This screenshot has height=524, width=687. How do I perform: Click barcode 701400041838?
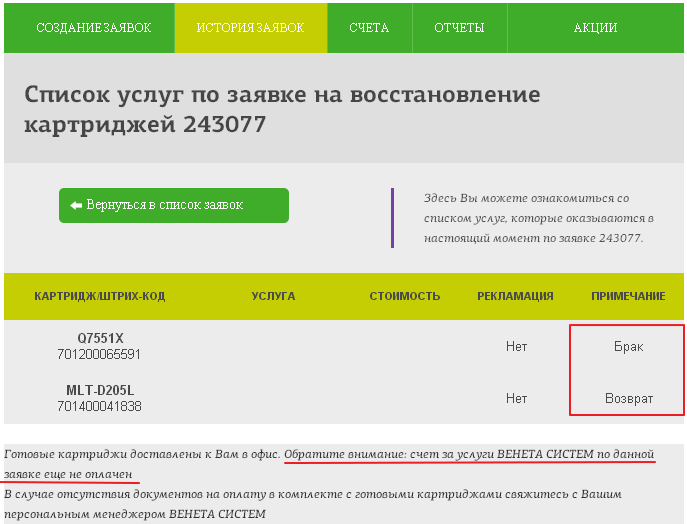(x=99, y=406)
